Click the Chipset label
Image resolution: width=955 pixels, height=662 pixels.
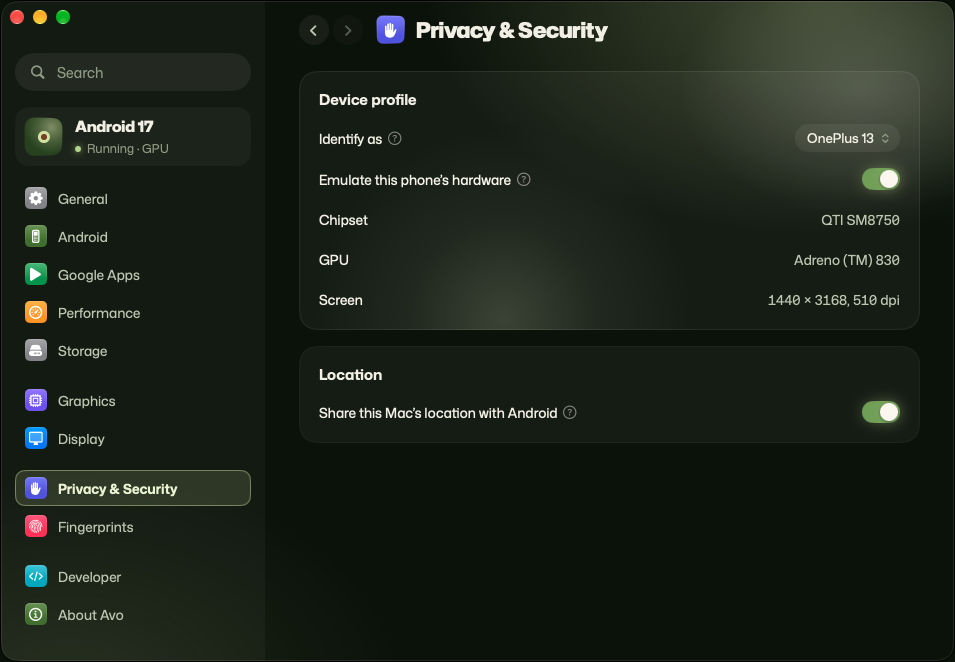click(343, 220)
